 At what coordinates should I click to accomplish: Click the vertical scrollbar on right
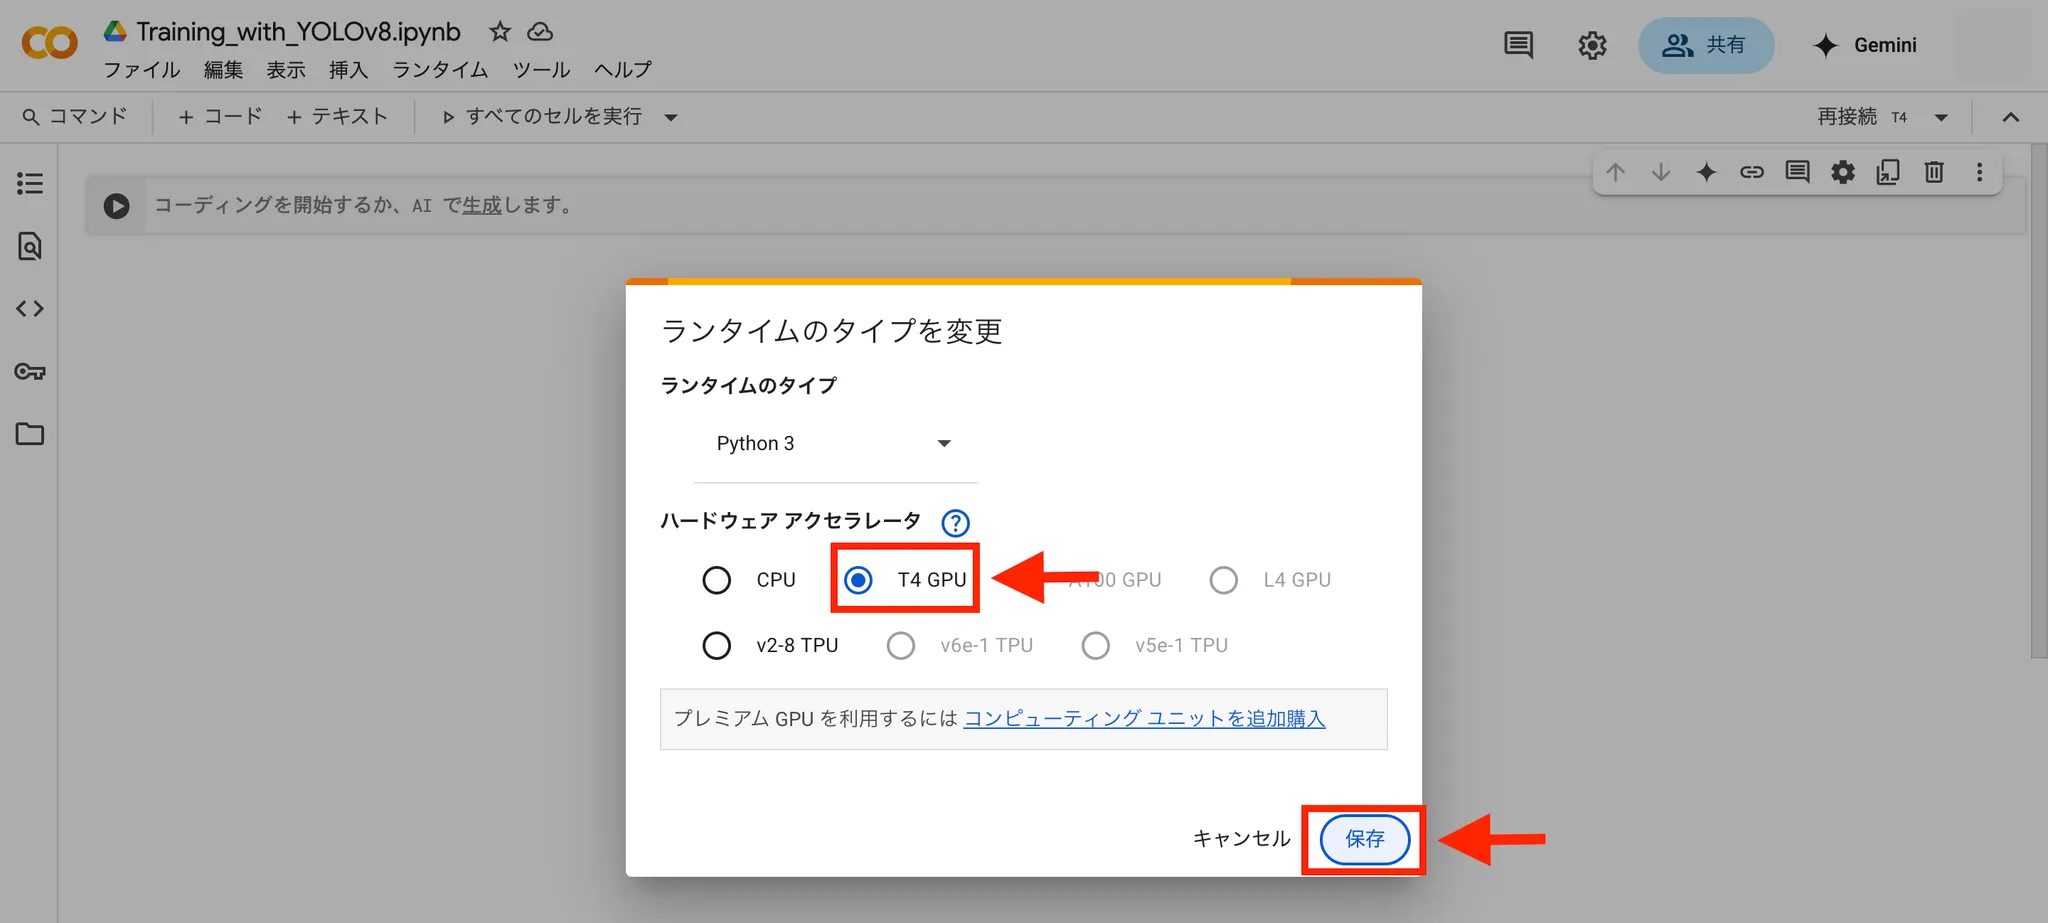pos(2039,400)
